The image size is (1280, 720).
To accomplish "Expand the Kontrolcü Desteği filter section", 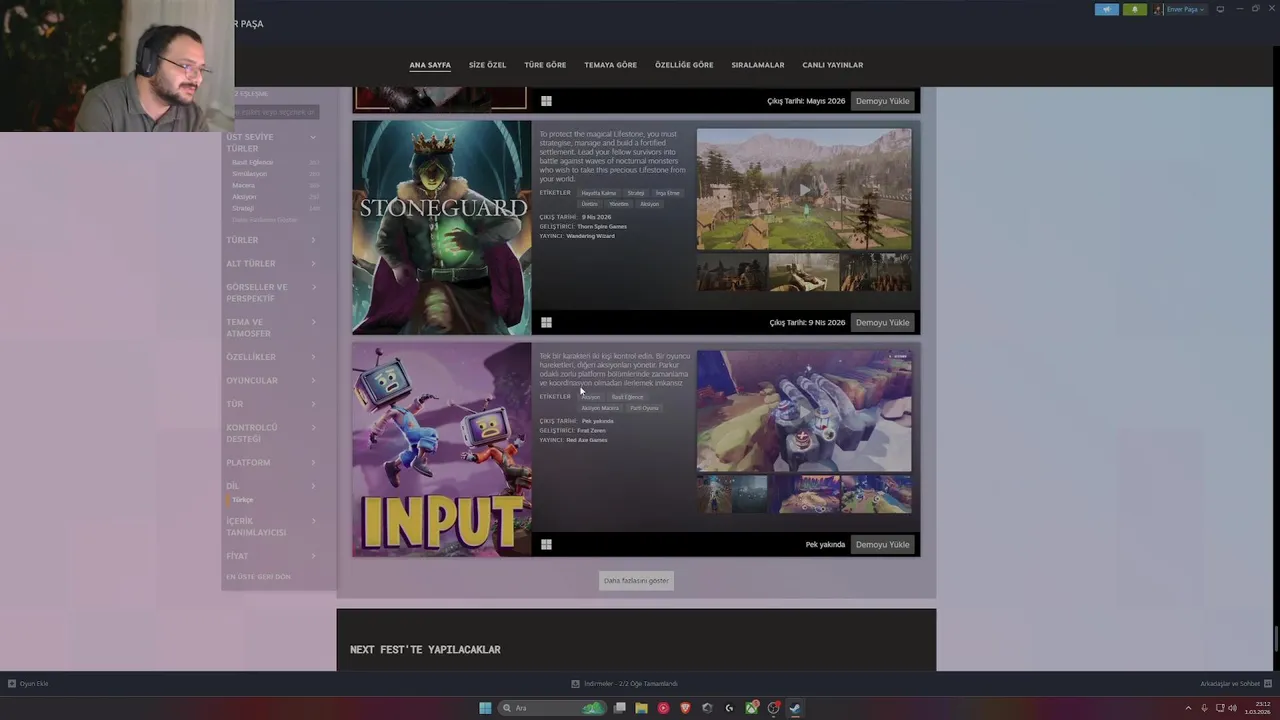I will [271, 433].
